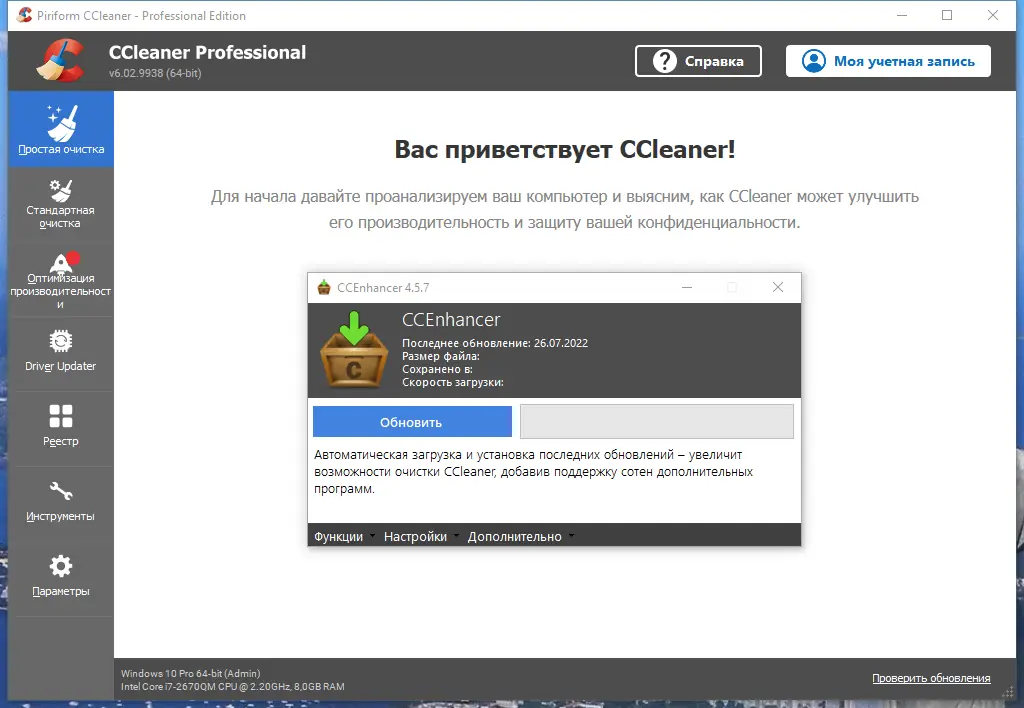Click the Справка button

[698, 61]
